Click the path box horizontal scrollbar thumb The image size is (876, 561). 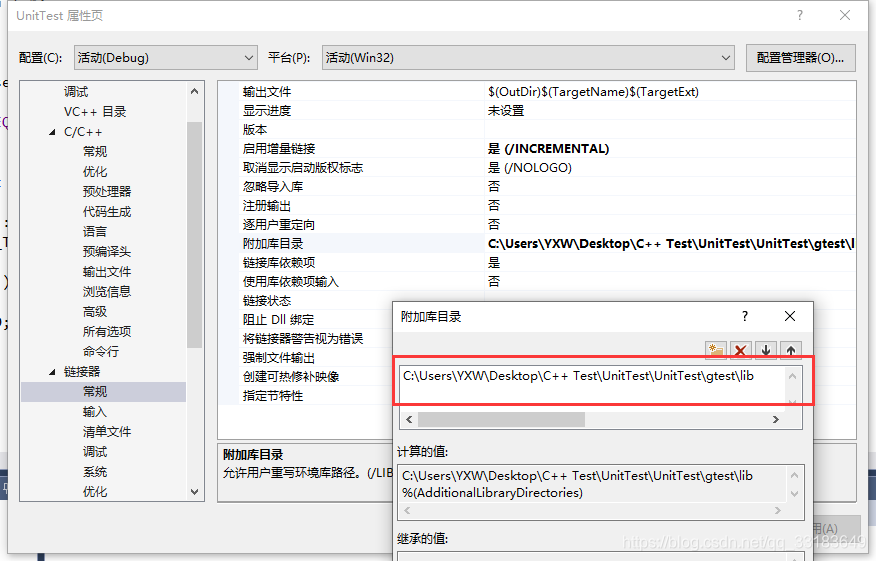click(501, 419)
